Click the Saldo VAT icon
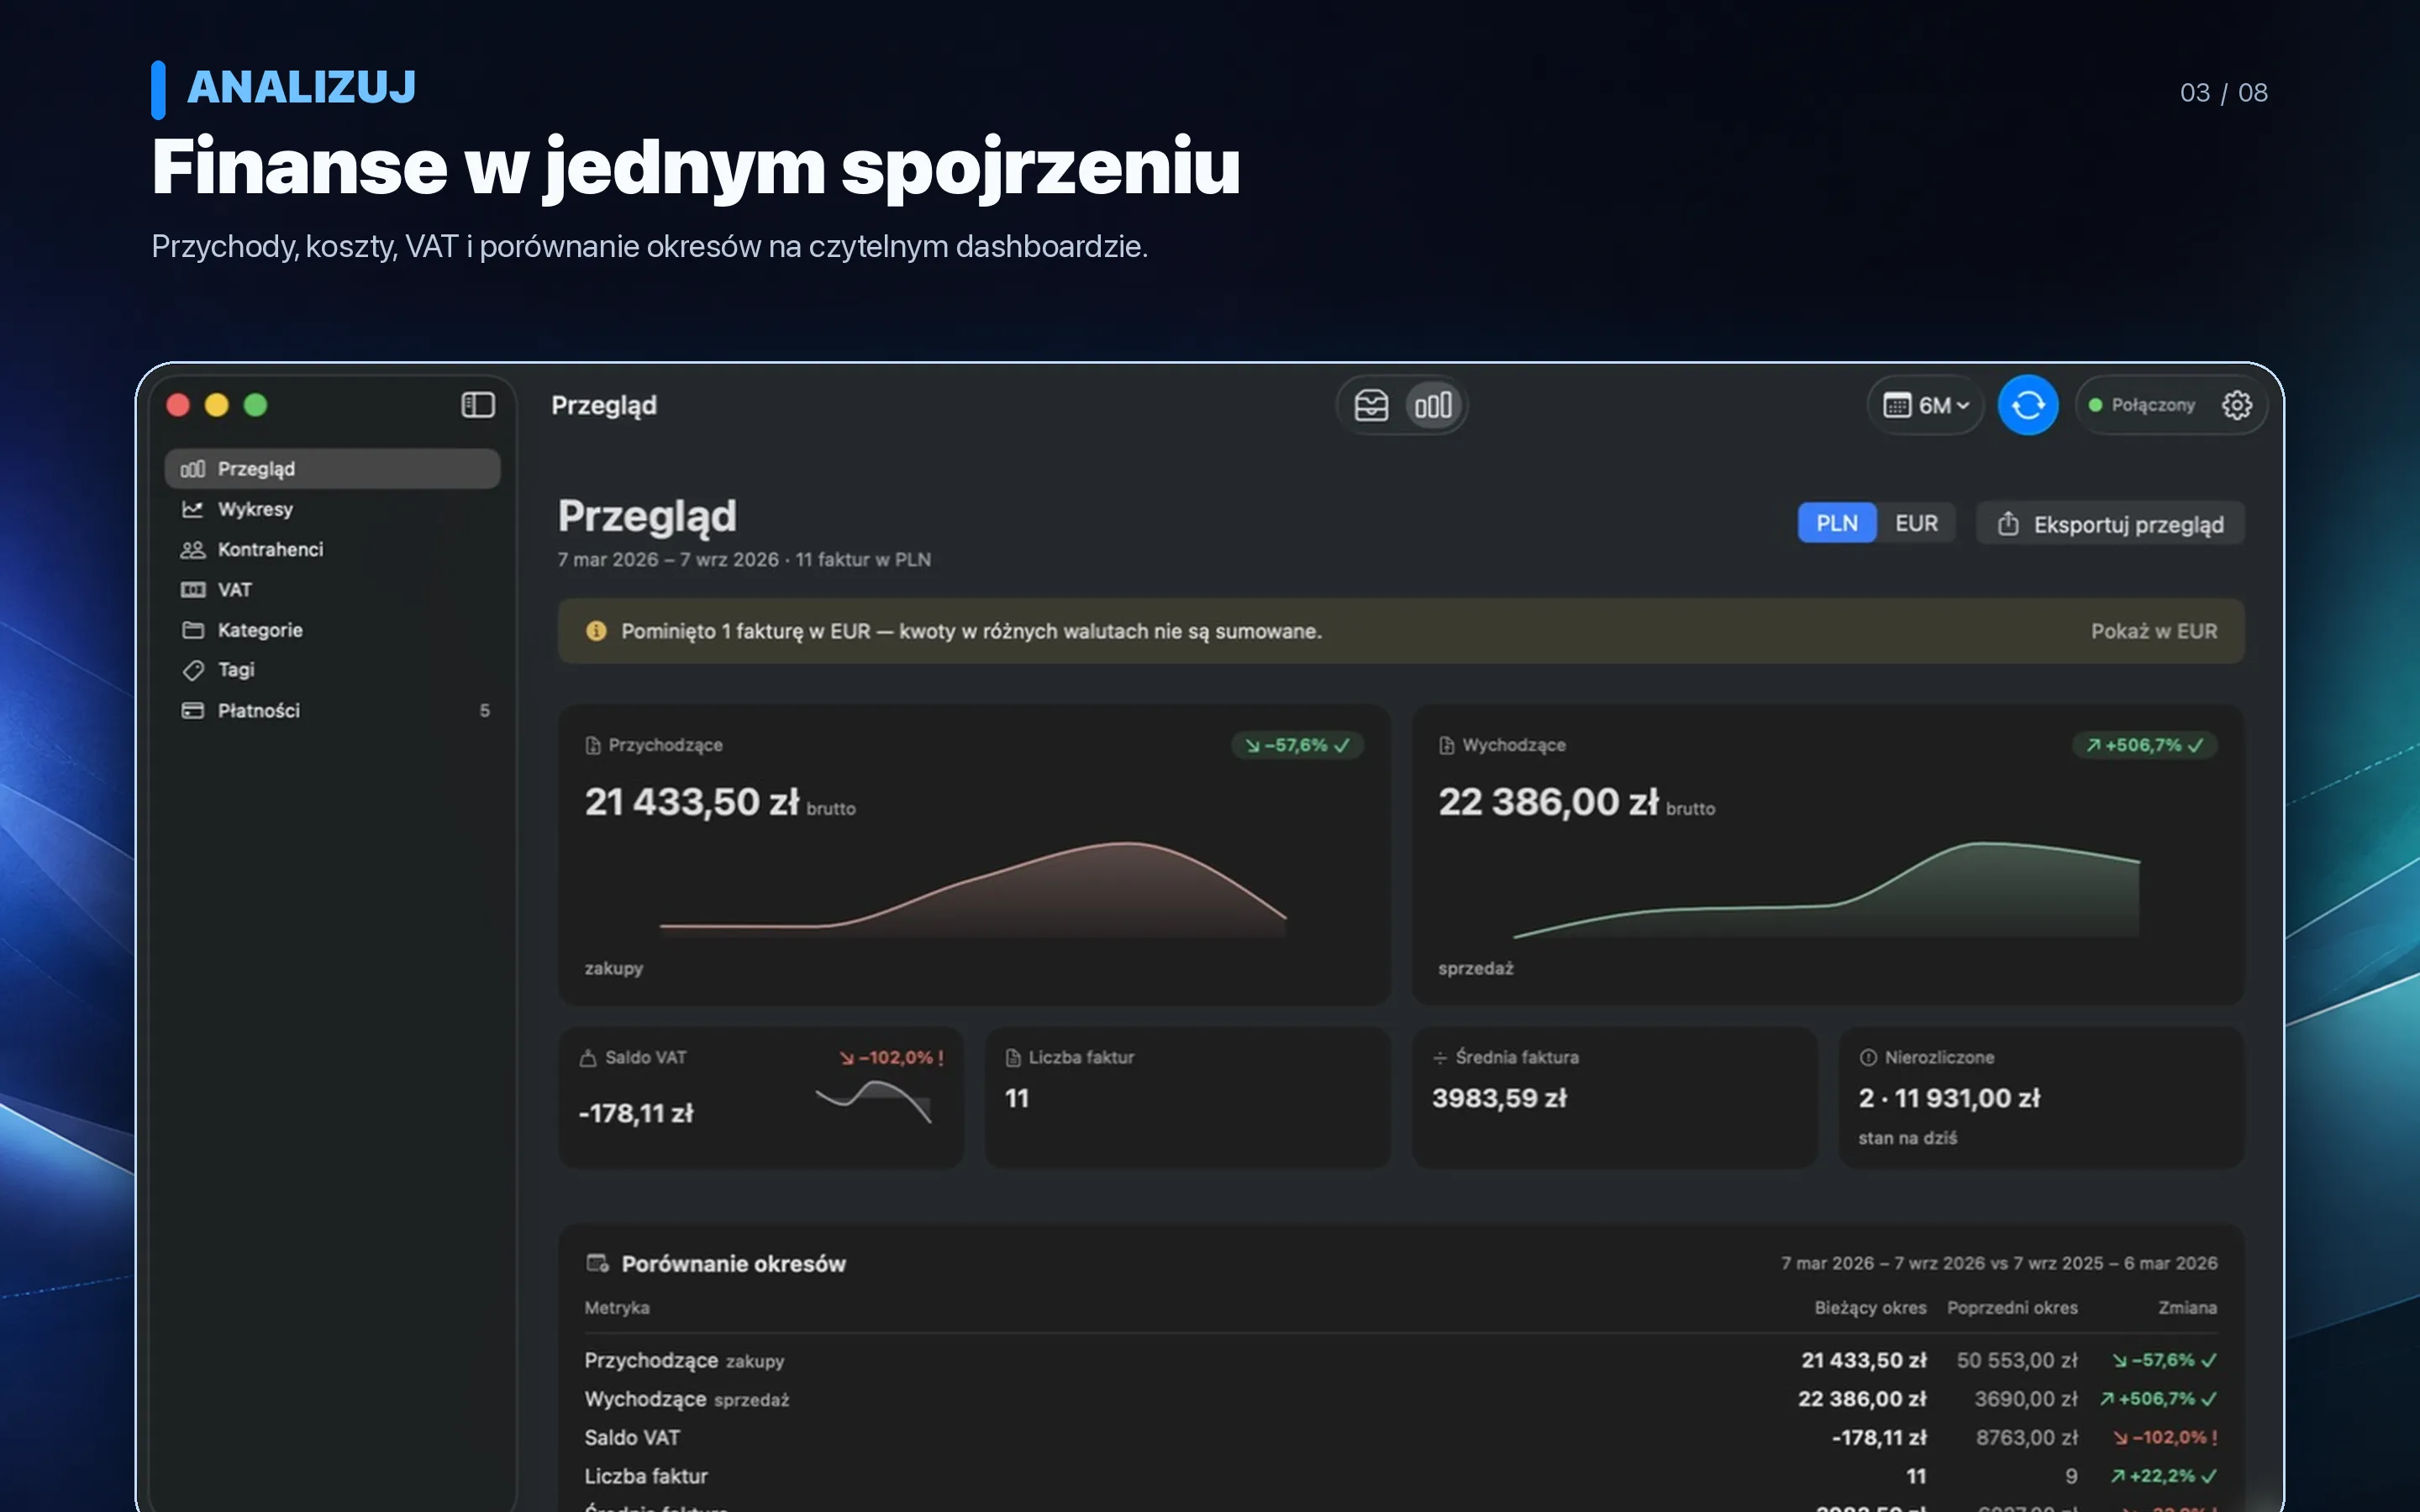2420x1512 pixels. click(588, 1058)
